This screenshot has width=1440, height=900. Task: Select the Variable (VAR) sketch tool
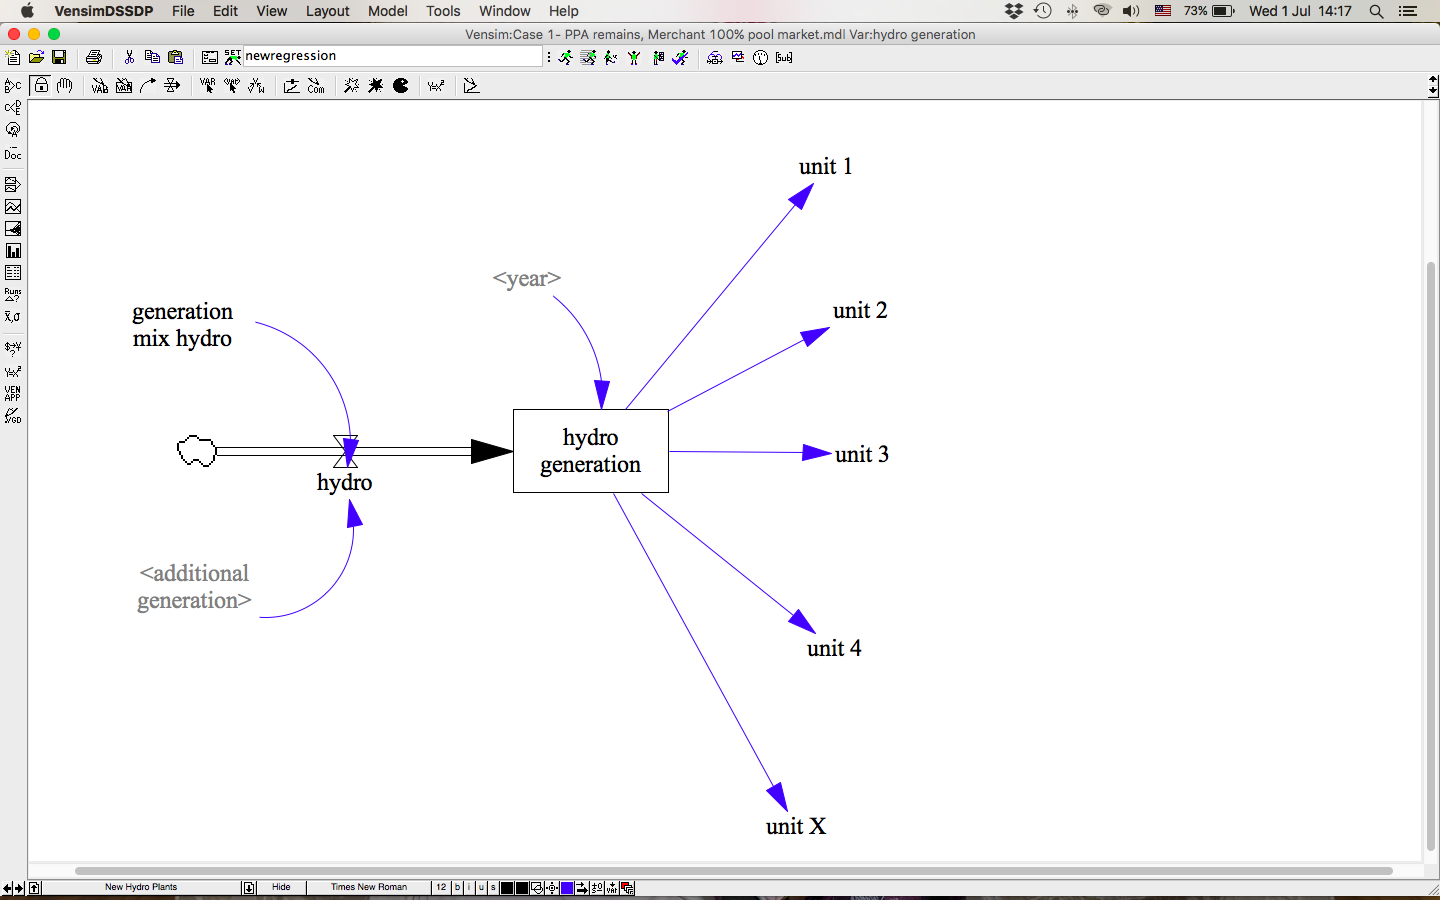(99, 85)
